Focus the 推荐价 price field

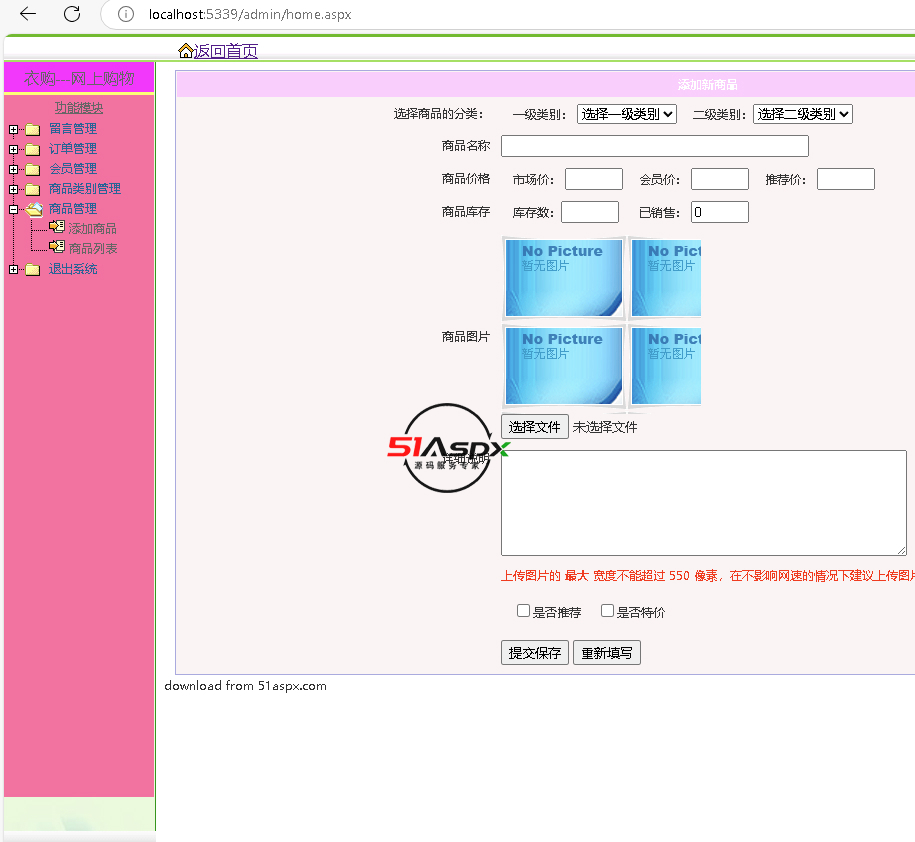coord(846,179)
